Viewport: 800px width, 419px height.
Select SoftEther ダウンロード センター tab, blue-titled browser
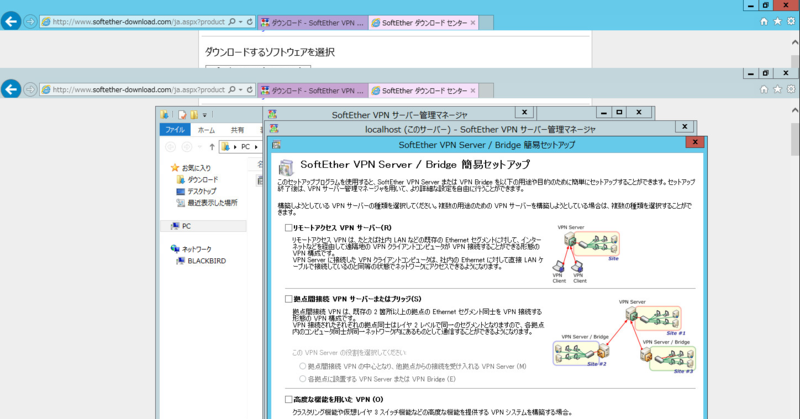click(423, 22)
